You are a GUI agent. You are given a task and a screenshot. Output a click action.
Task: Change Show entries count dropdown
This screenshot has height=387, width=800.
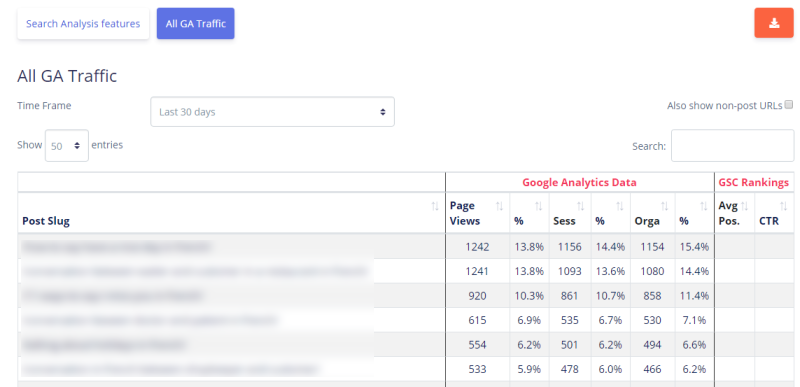pyautogui.click(x=67, y=146)
